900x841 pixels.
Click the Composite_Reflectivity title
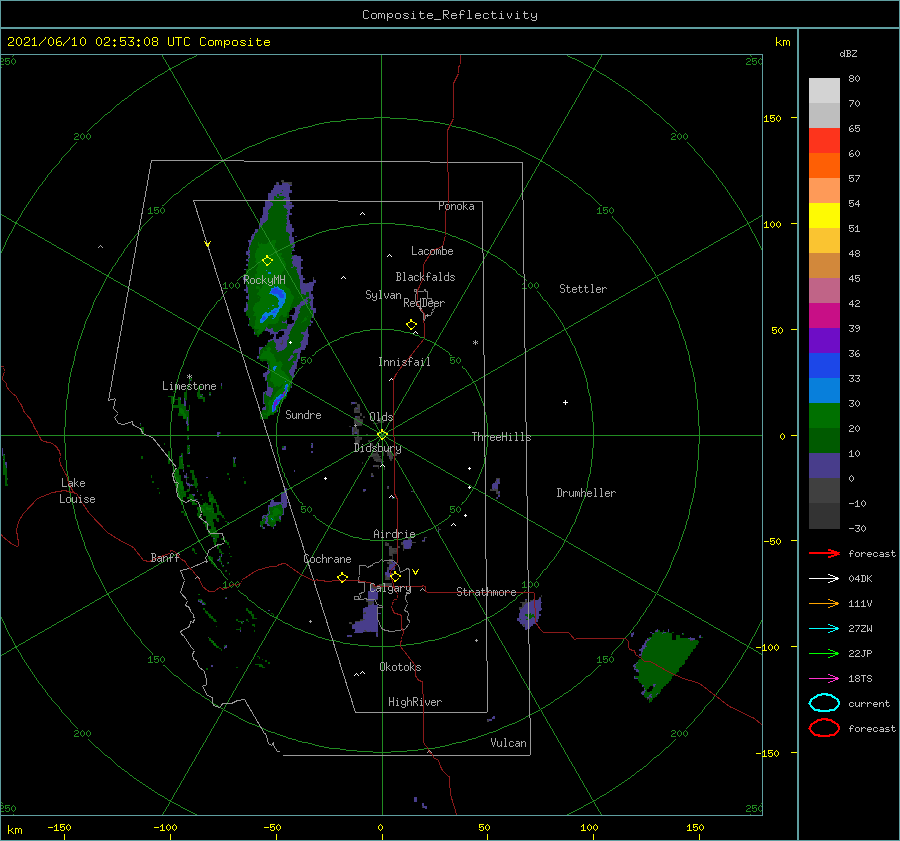(x=450, y=15)
